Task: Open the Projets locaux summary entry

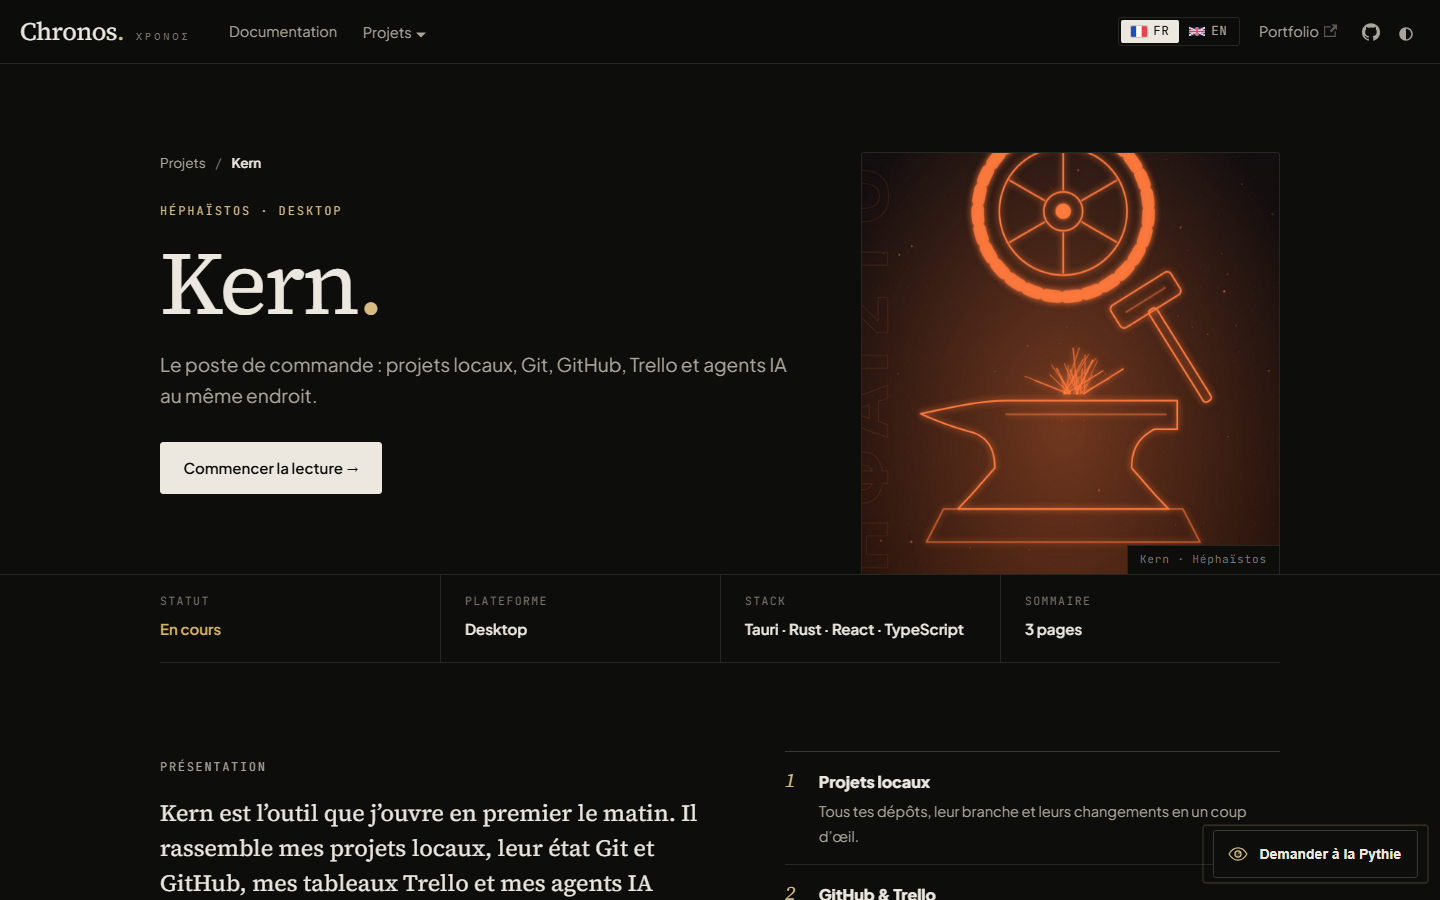Action: pyautogui.click(x=1032, y=808)
